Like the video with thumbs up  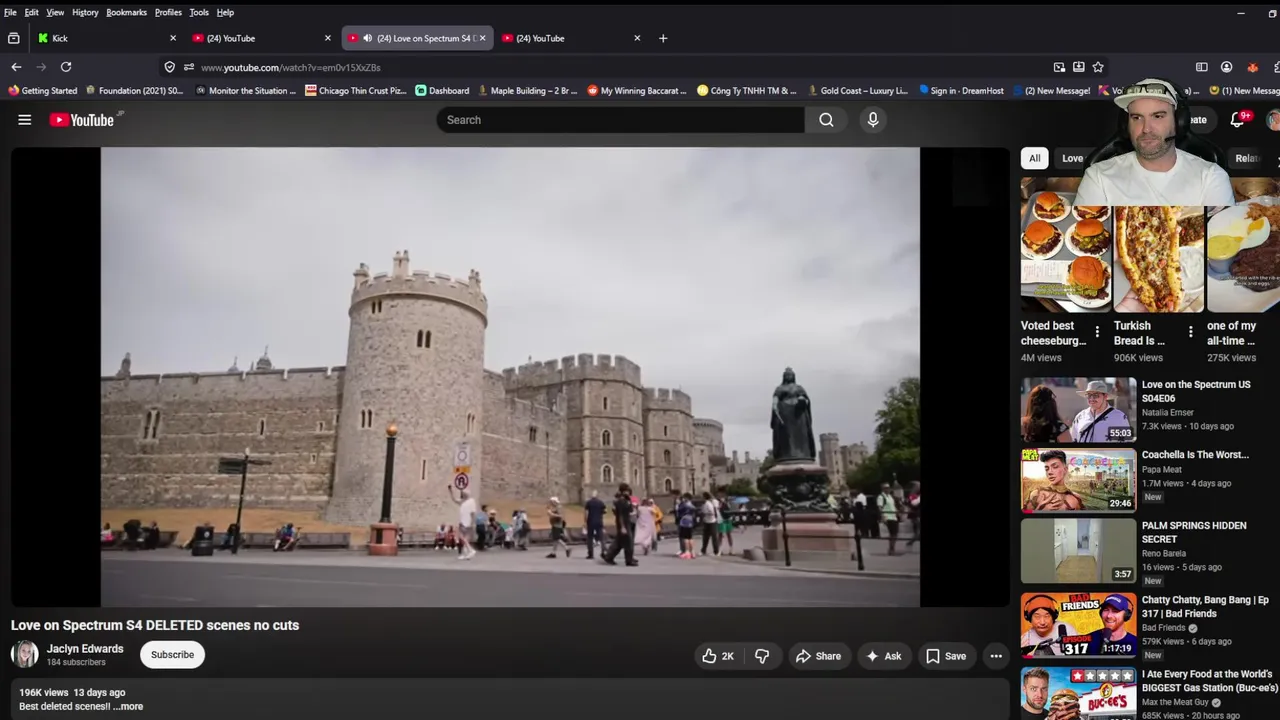tap(718, 656)
